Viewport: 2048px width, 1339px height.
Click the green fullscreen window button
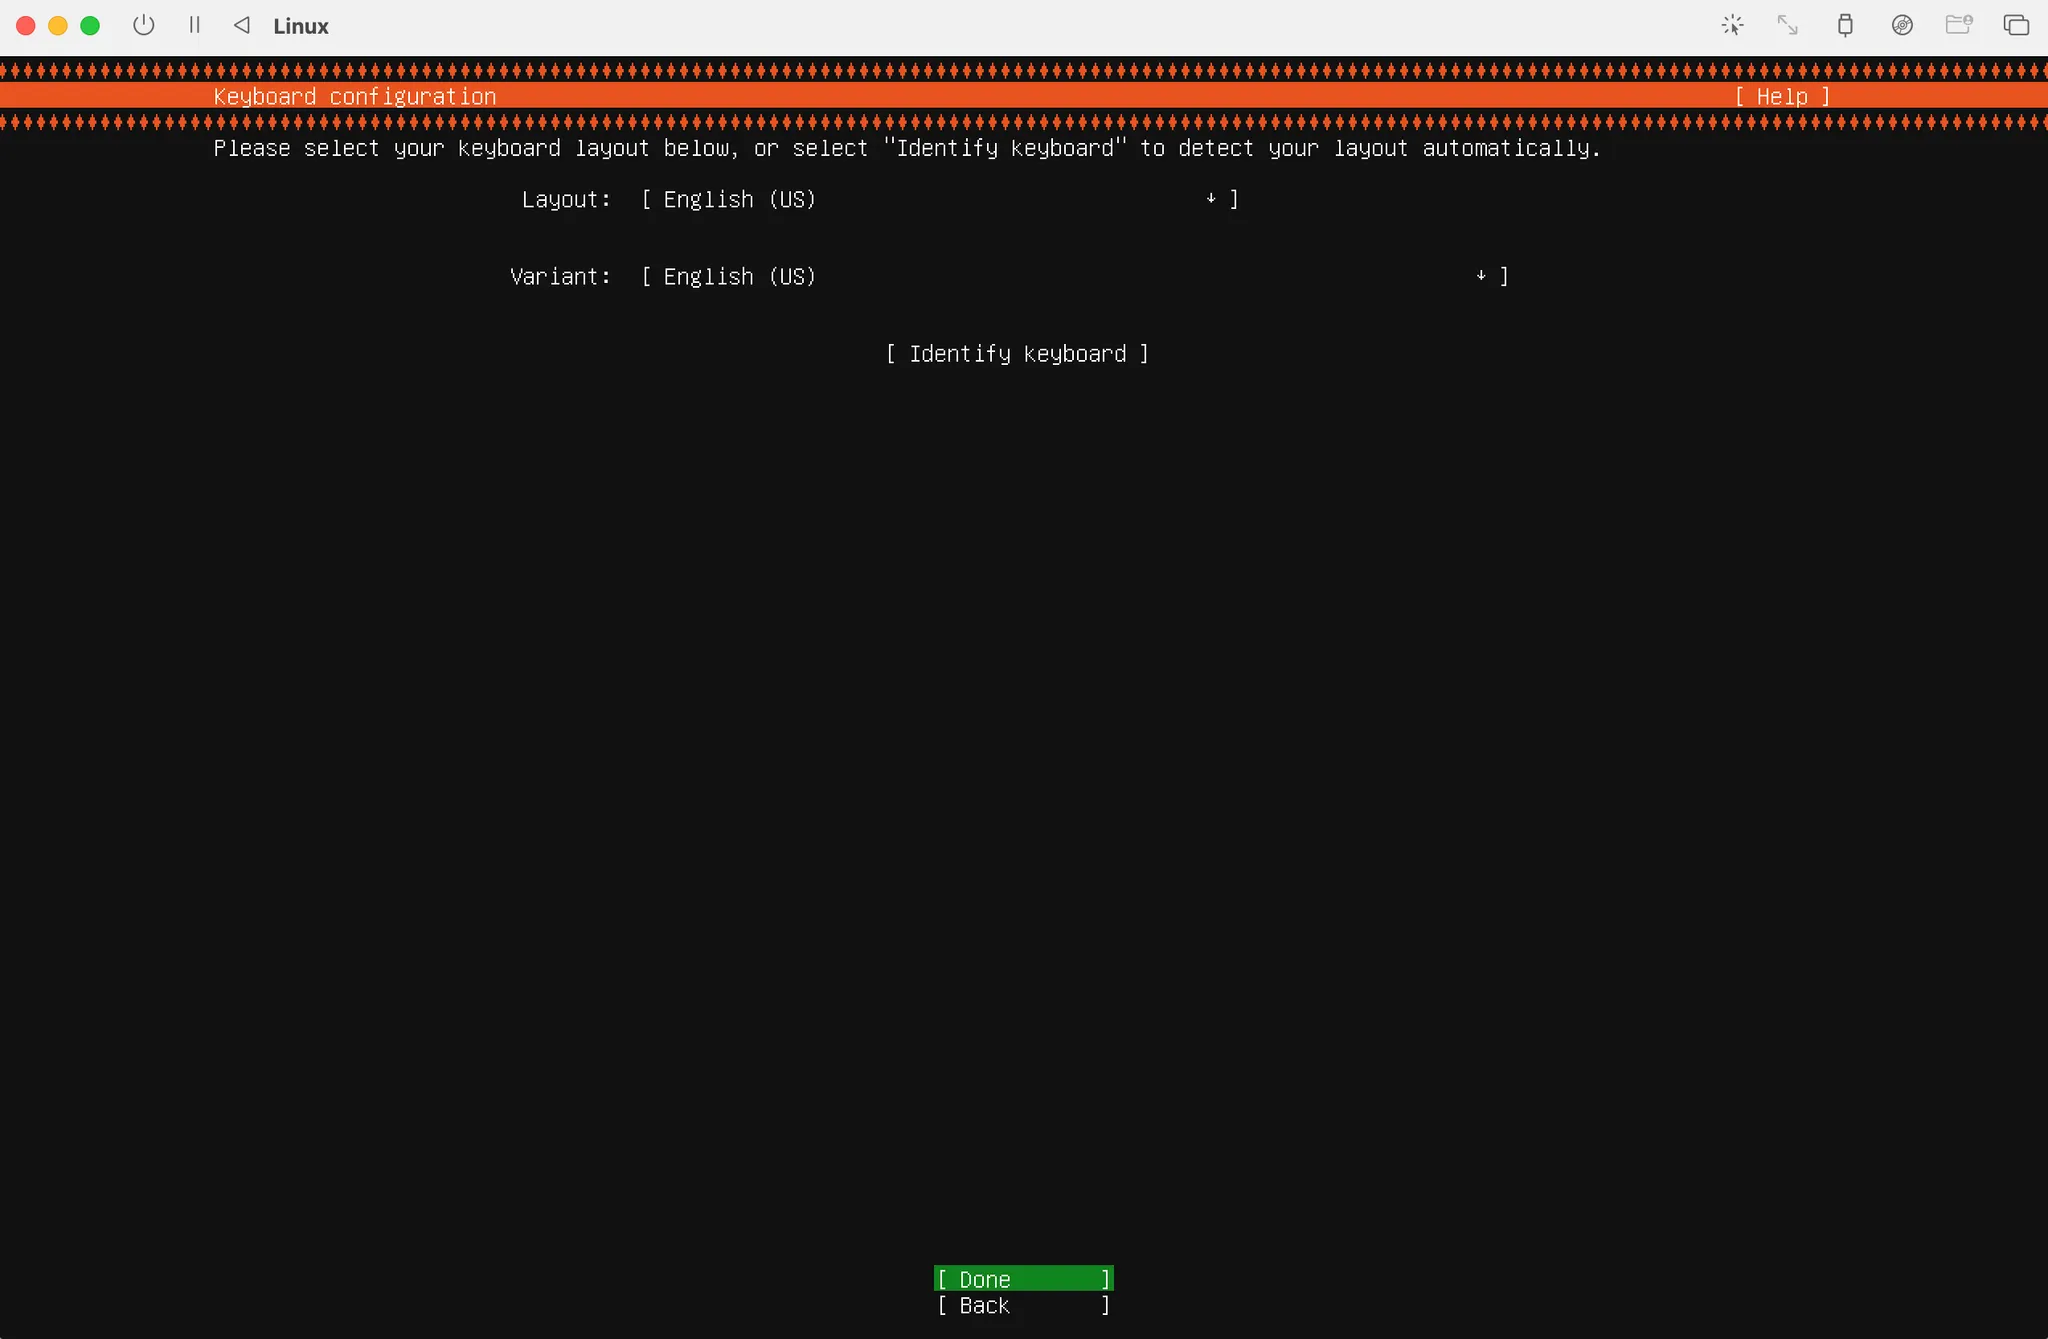click(x=90, y=25)
